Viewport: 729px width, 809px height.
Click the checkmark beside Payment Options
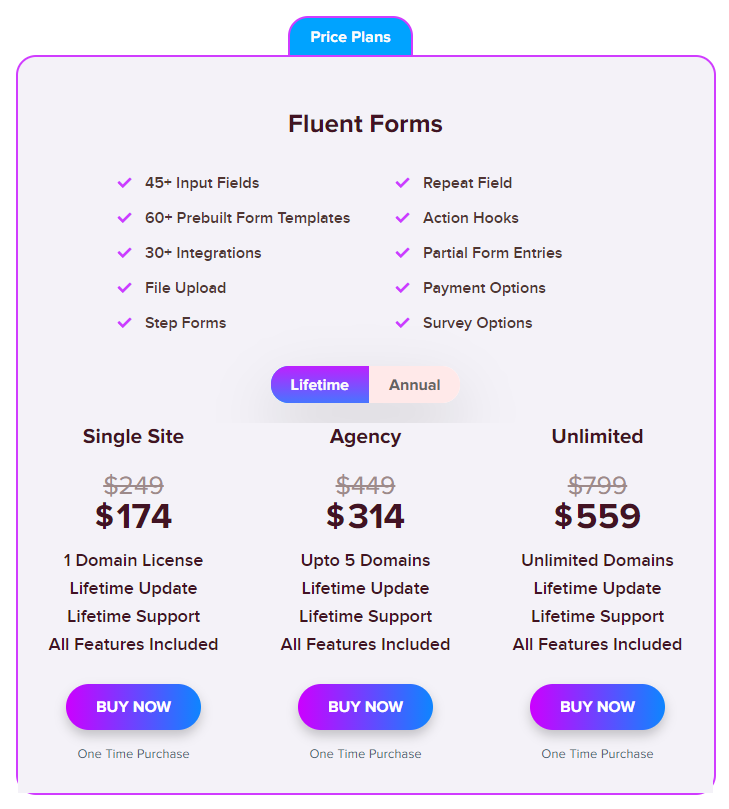[402, 288]
